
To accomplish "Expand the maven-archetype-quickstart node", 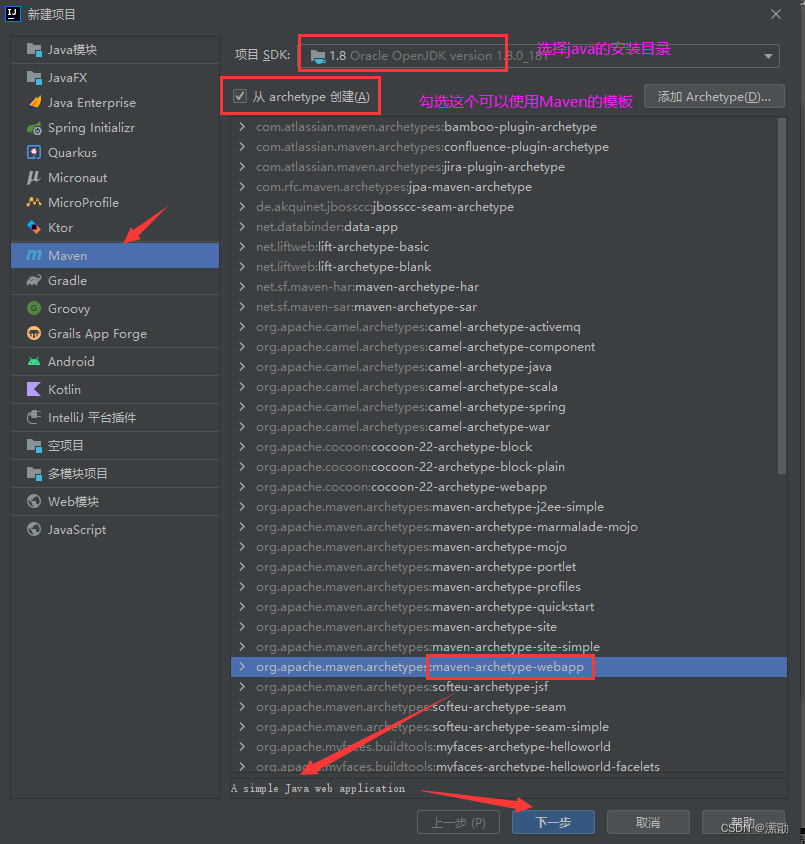I will (242, 606).
